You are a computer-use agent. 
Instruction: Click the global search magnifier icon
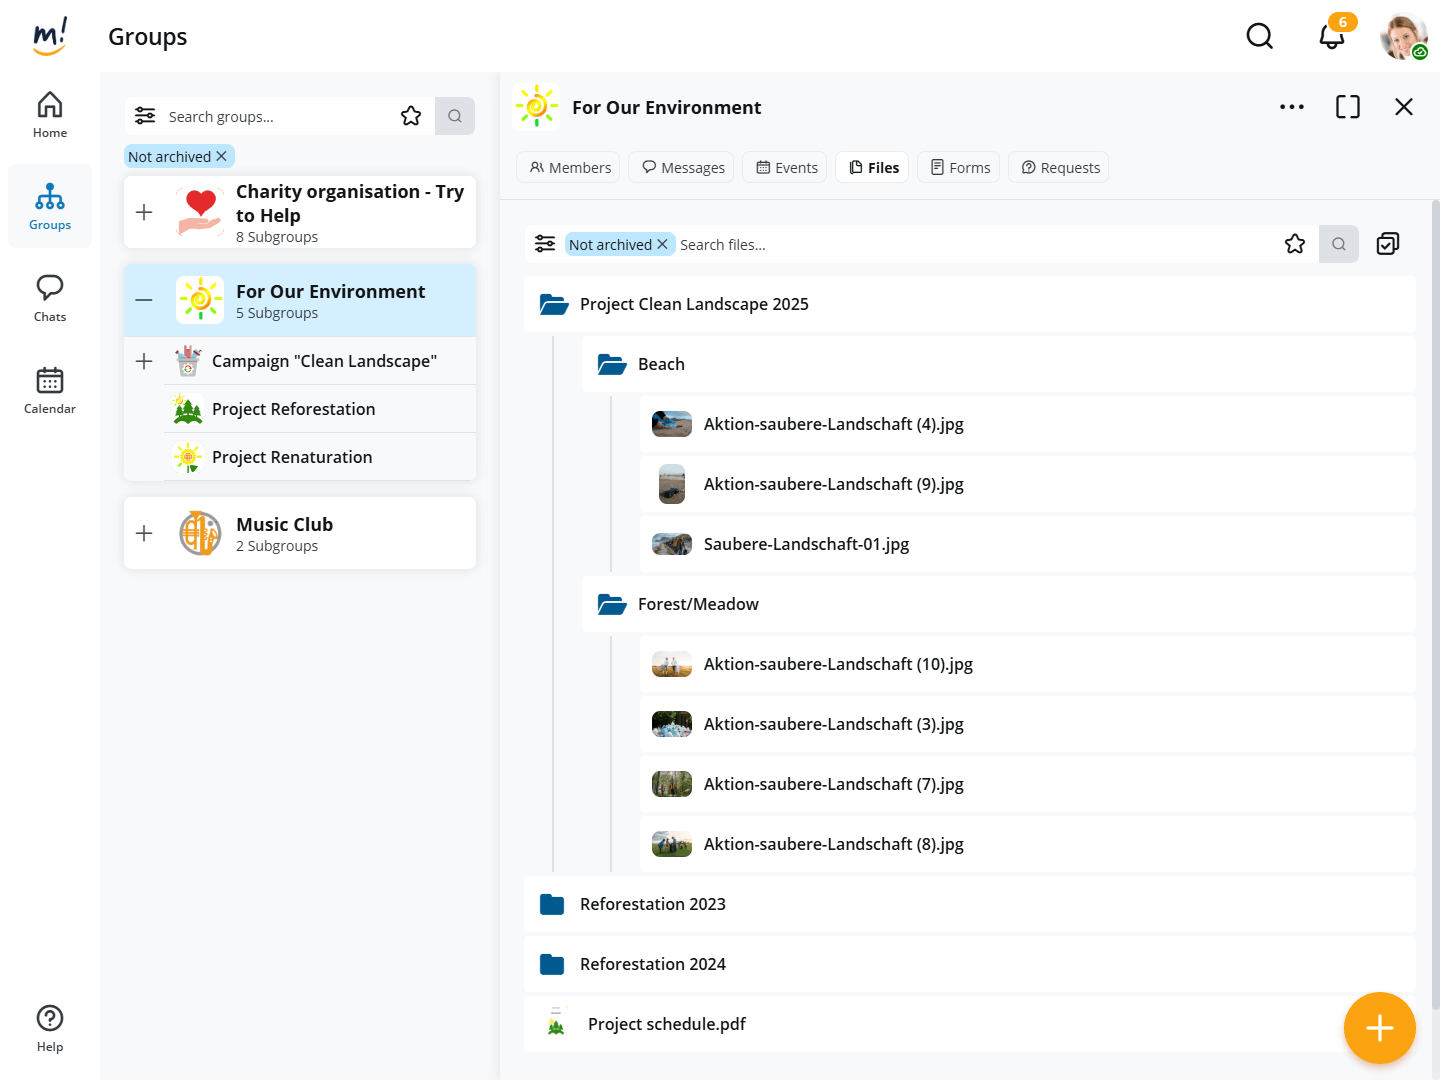tap(1259, 37)
